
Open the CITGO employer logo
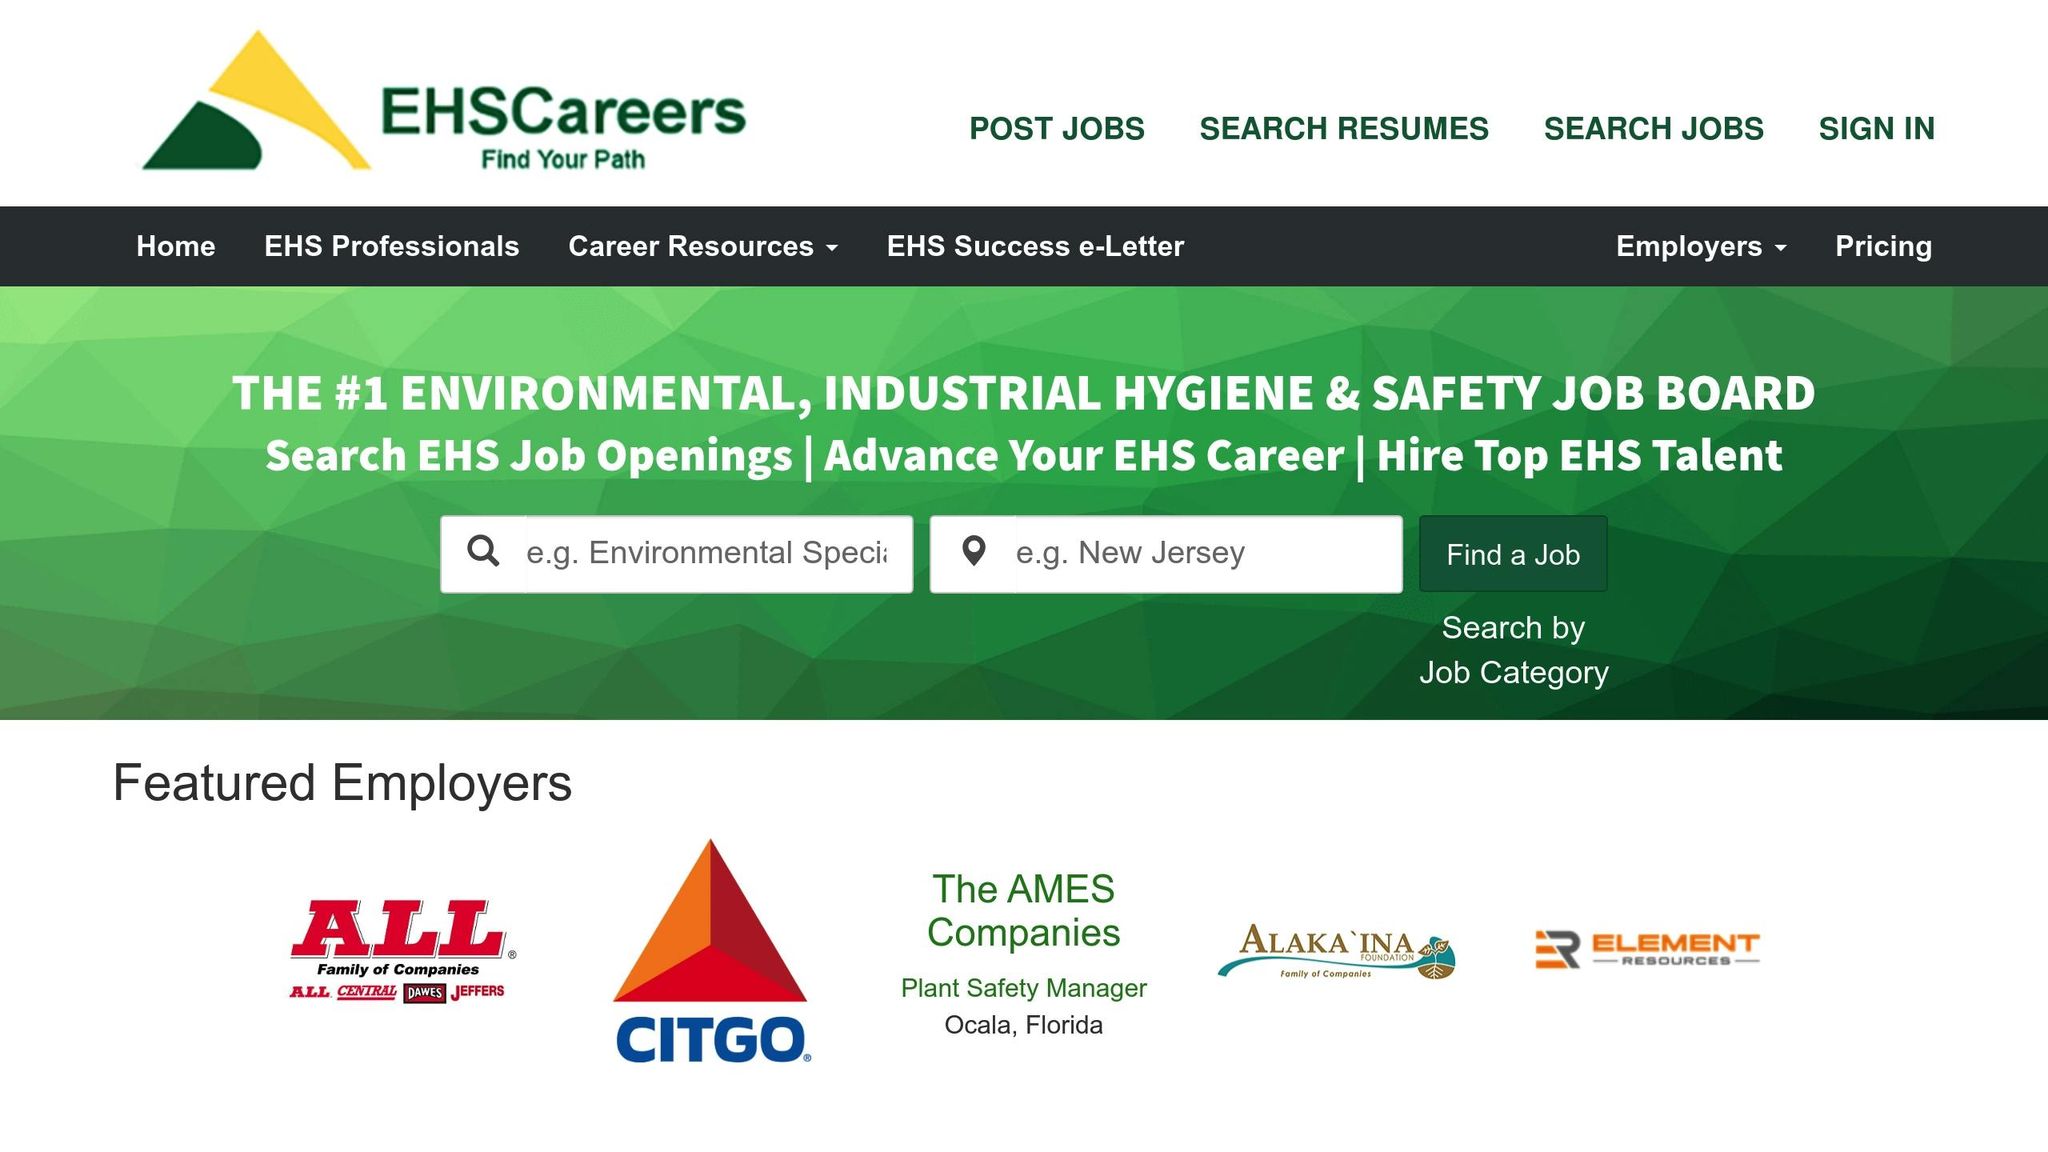click(710, 950)
